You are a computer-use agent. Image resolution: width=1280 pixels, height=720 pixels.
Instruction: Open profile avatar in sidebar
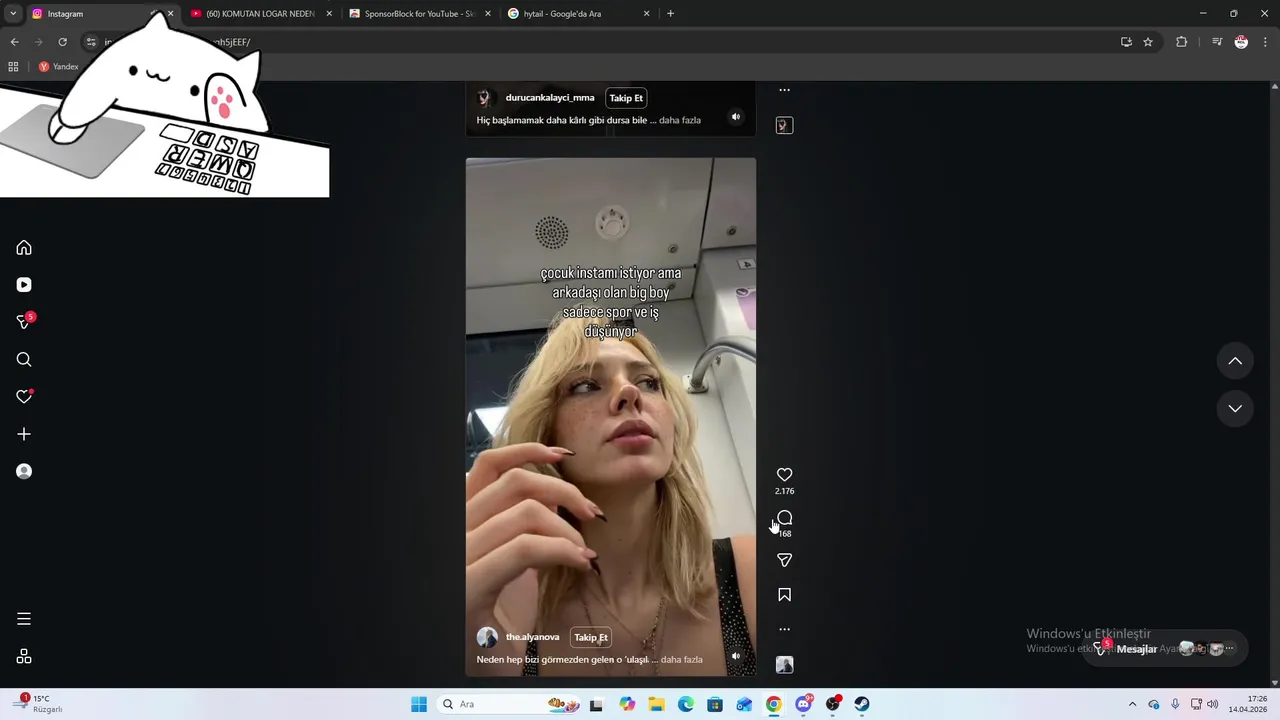24,471
